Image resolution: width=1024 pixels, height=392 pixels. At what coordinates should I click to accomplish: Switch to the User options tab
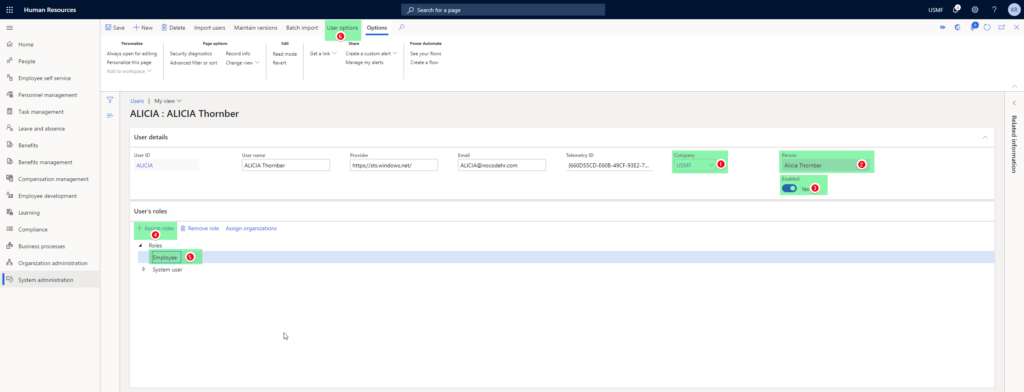(342, 28)
